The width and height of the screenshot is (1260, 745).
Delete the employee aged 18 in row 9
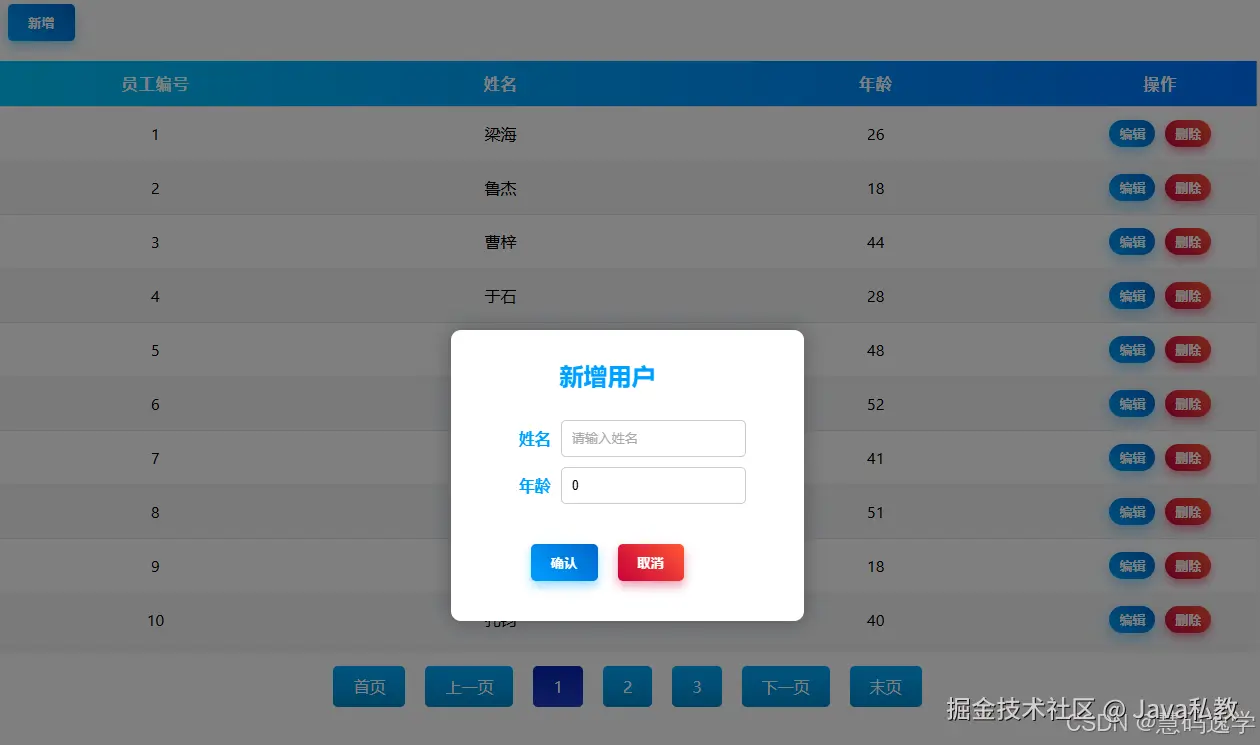(x=1187, y=565)
